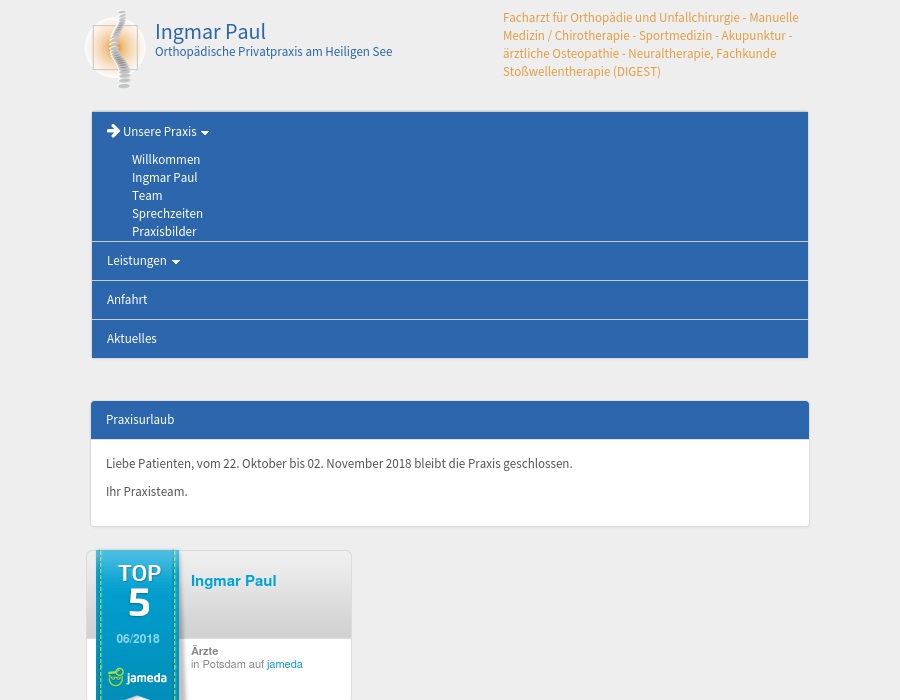Click the Praxisurlaub panel header
The image size is (900, 700).
[x=140, y=419]
